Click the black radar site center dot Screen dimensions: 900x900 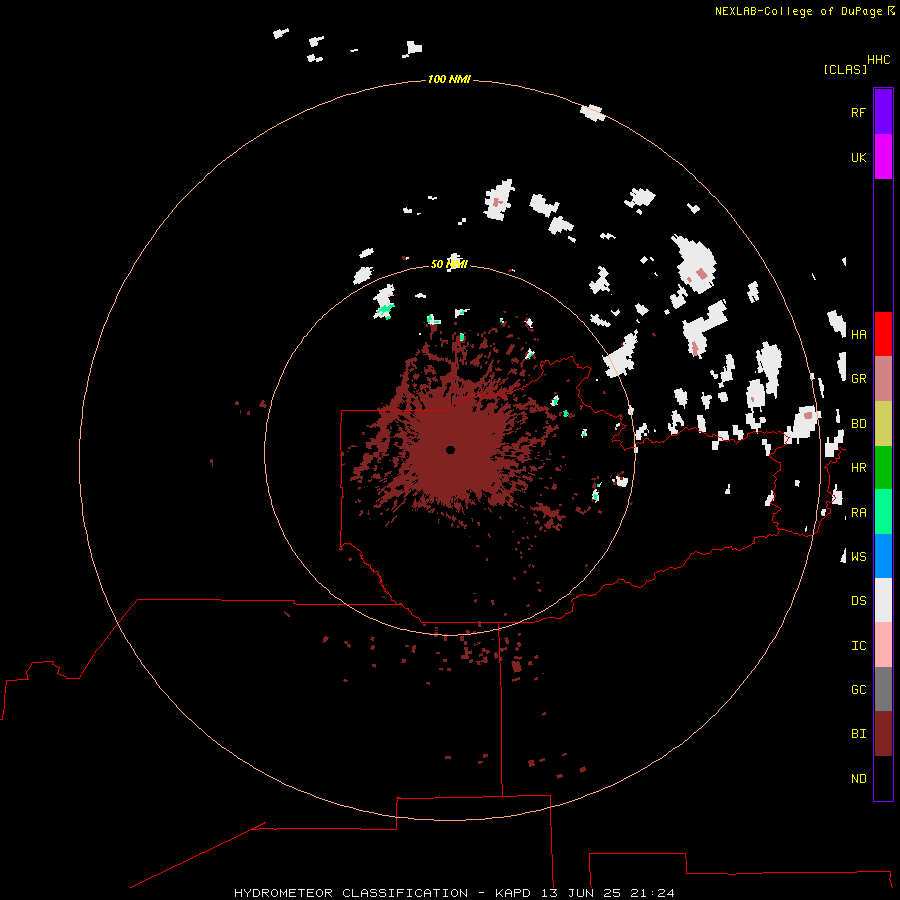450,449
